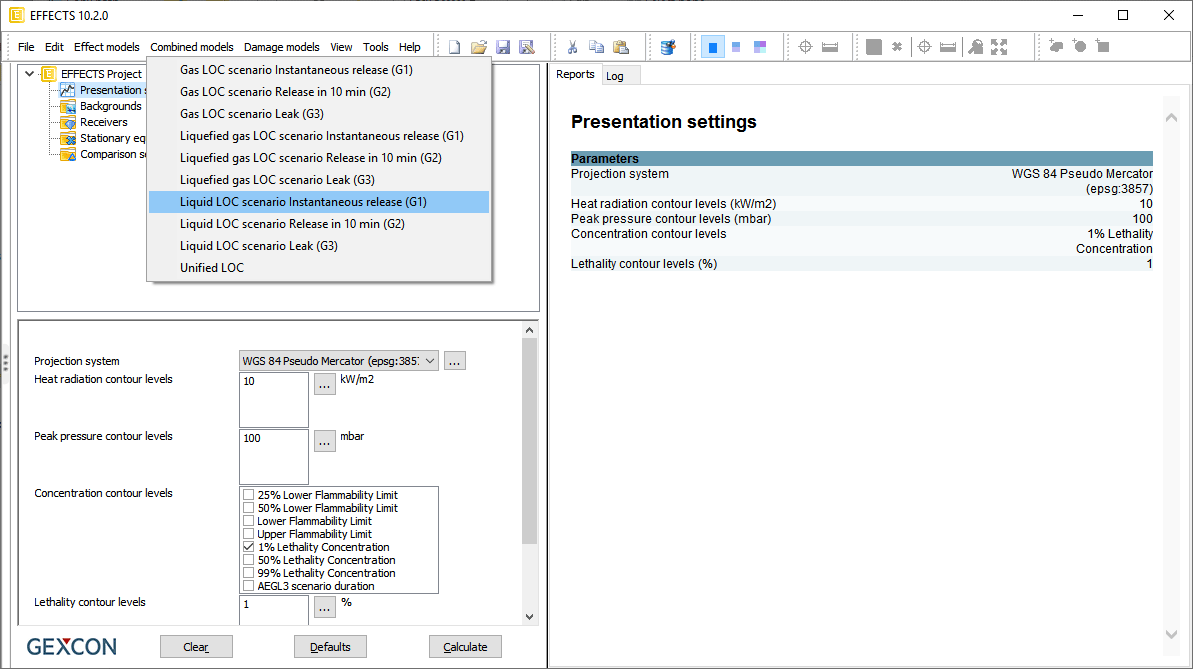Viewport: 1193px width, 669px height.
Task: Select the Receivers folder in project tree
Action: pos(103,122)
